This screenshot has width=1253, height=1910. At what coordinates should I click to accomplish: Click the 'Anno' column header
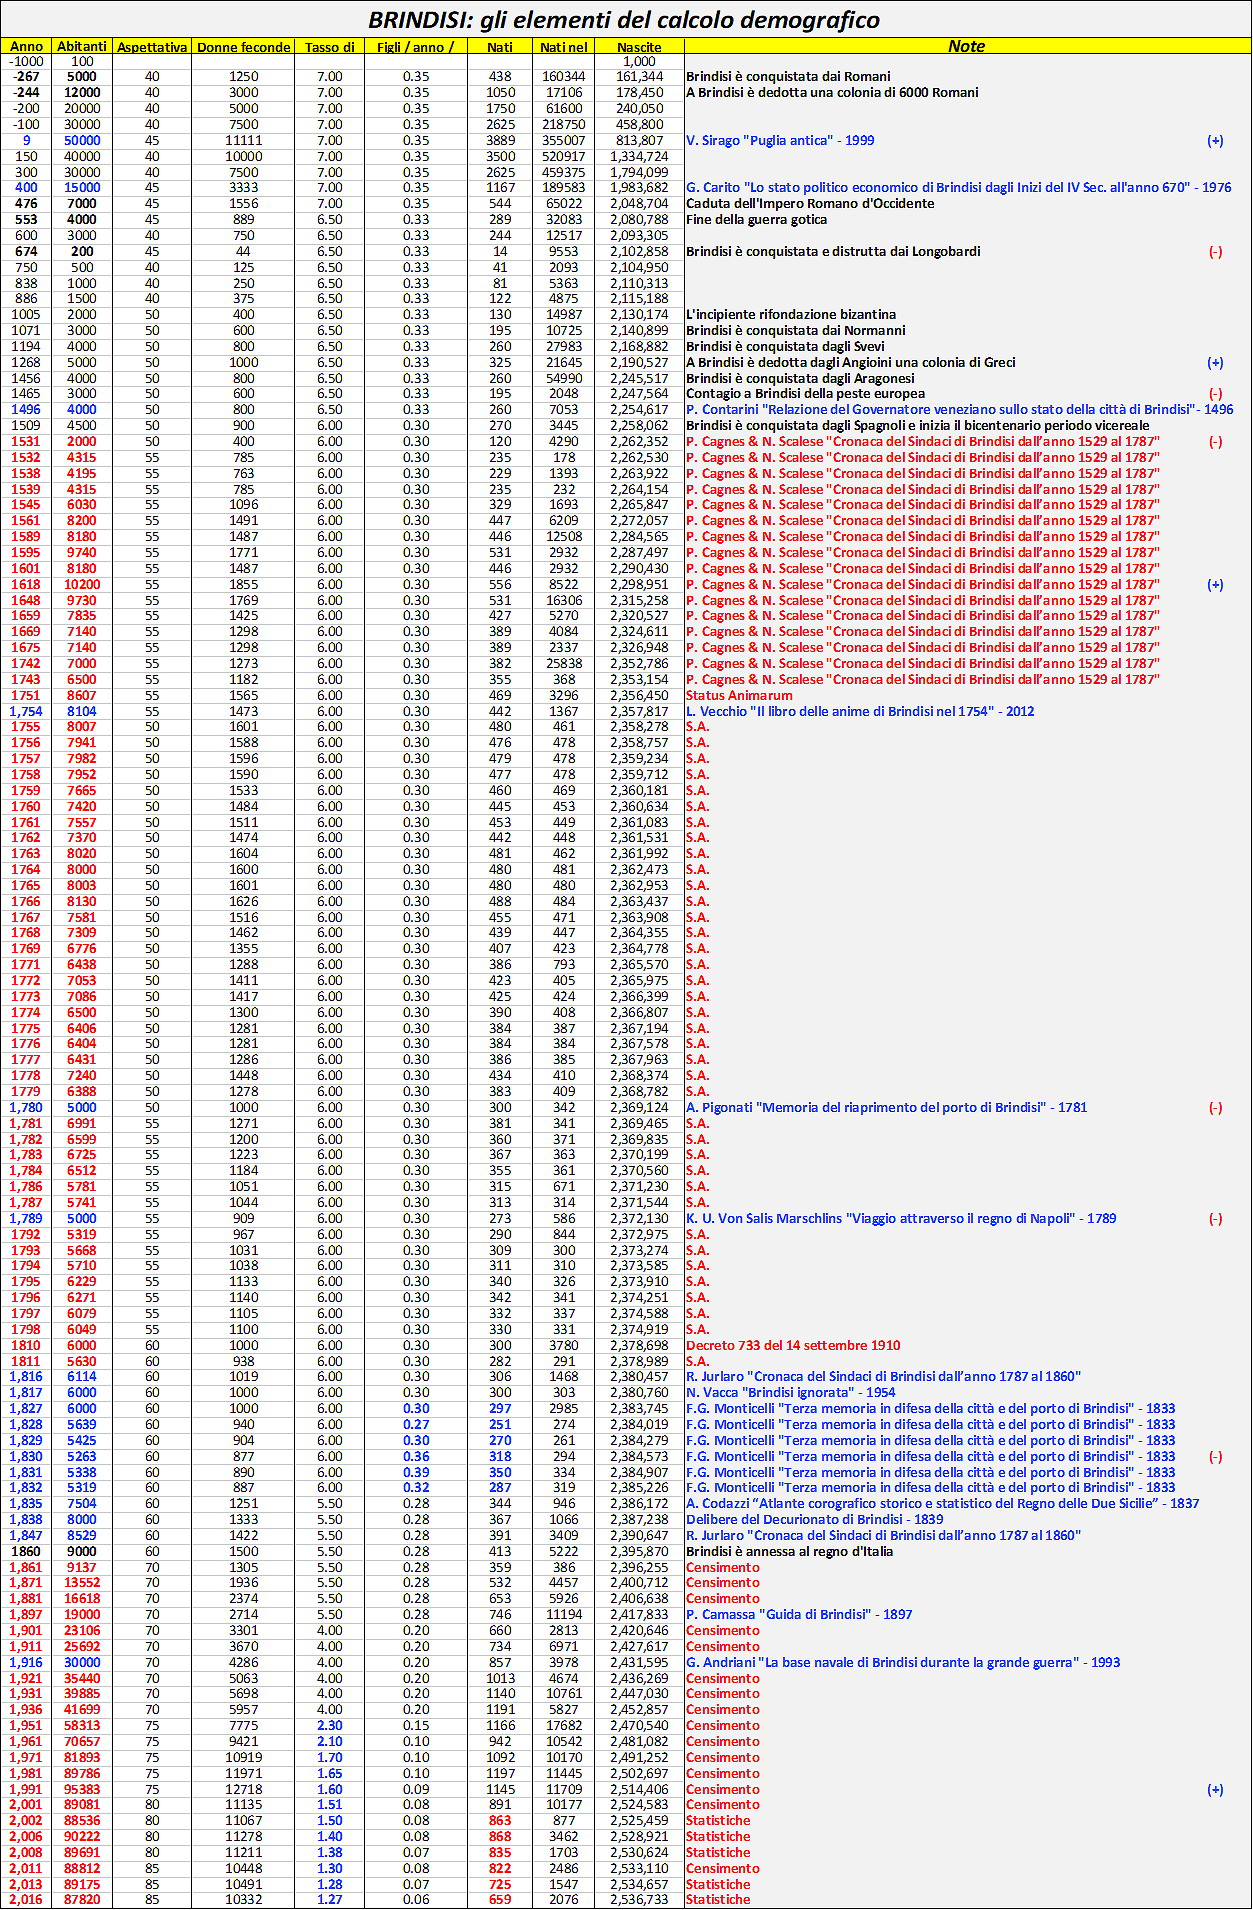coord(27,46)
